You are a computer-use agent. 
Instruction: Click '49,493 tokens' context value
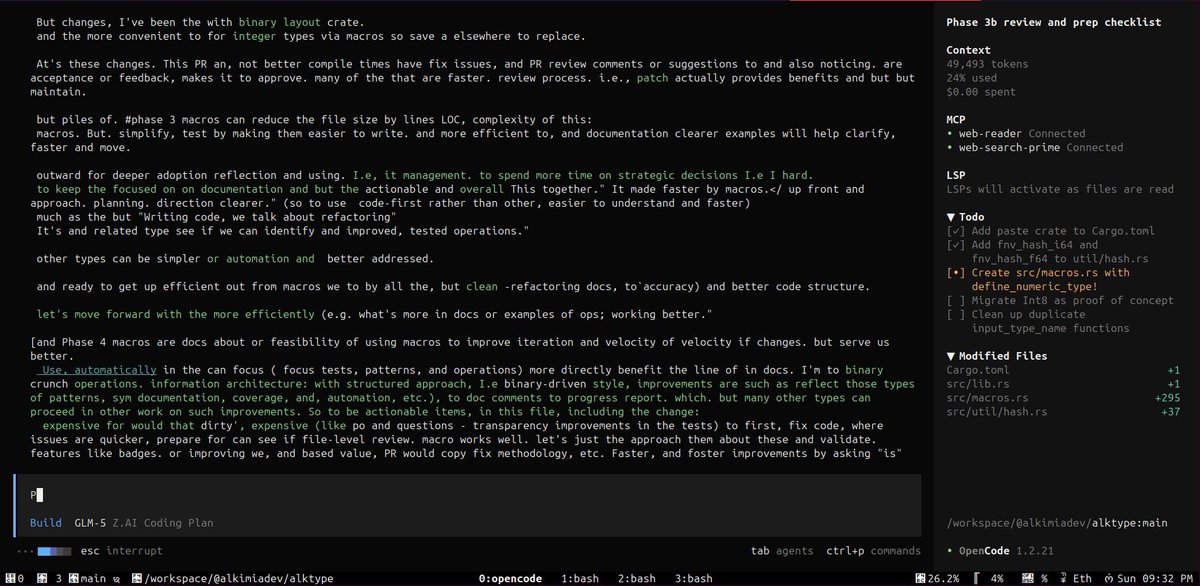(x=989, y=63)
